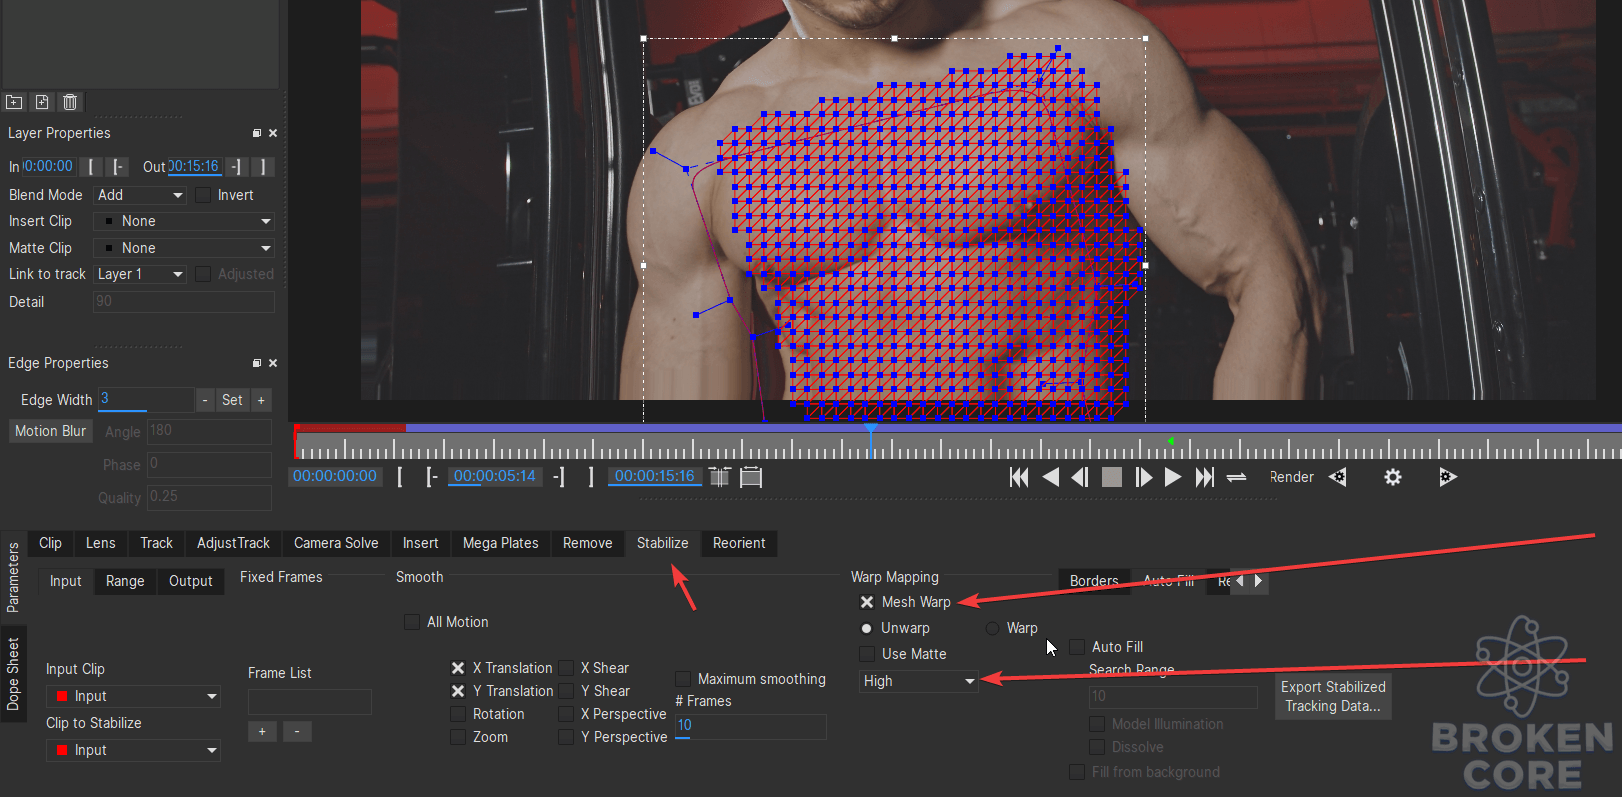The width and height of the screenshot is (1622, 797).
Task: Undock the Layer Properties panel
Action: [257, 133]
